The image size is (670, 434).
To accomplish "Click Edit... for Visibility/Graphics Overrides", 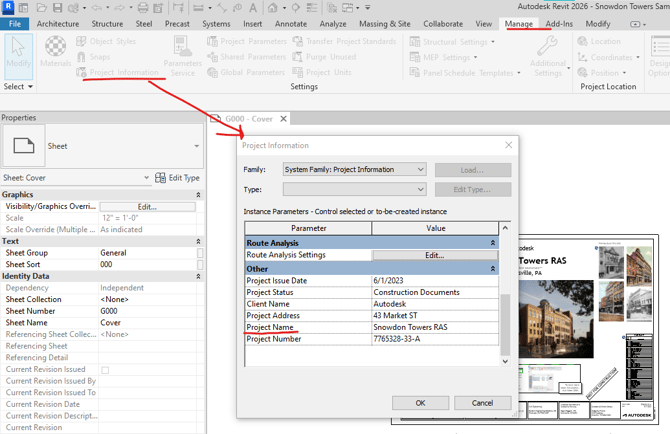I will tap(147, 207).
